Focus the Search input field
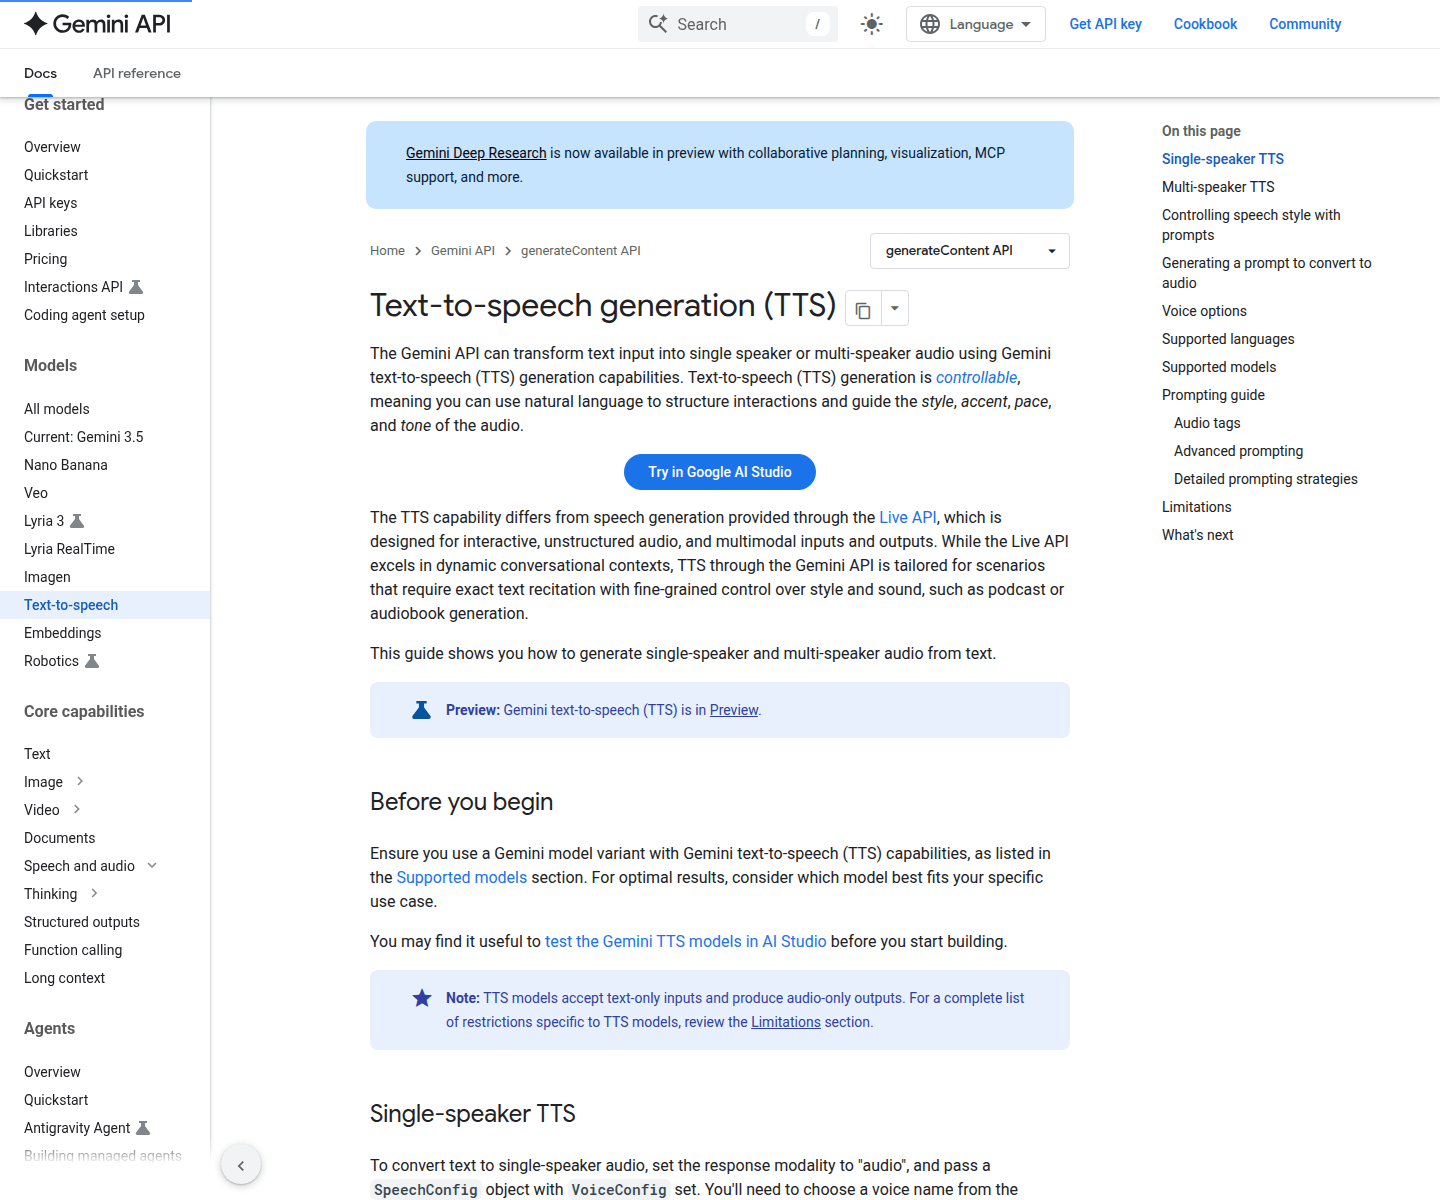The image size is (1440, 1200). click(738, 24)
